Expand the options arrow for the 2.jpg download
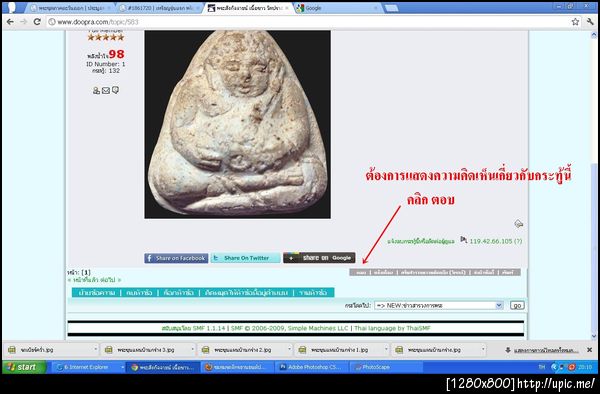600x394 pixels. pyautogui.click(x=289, y=349)
